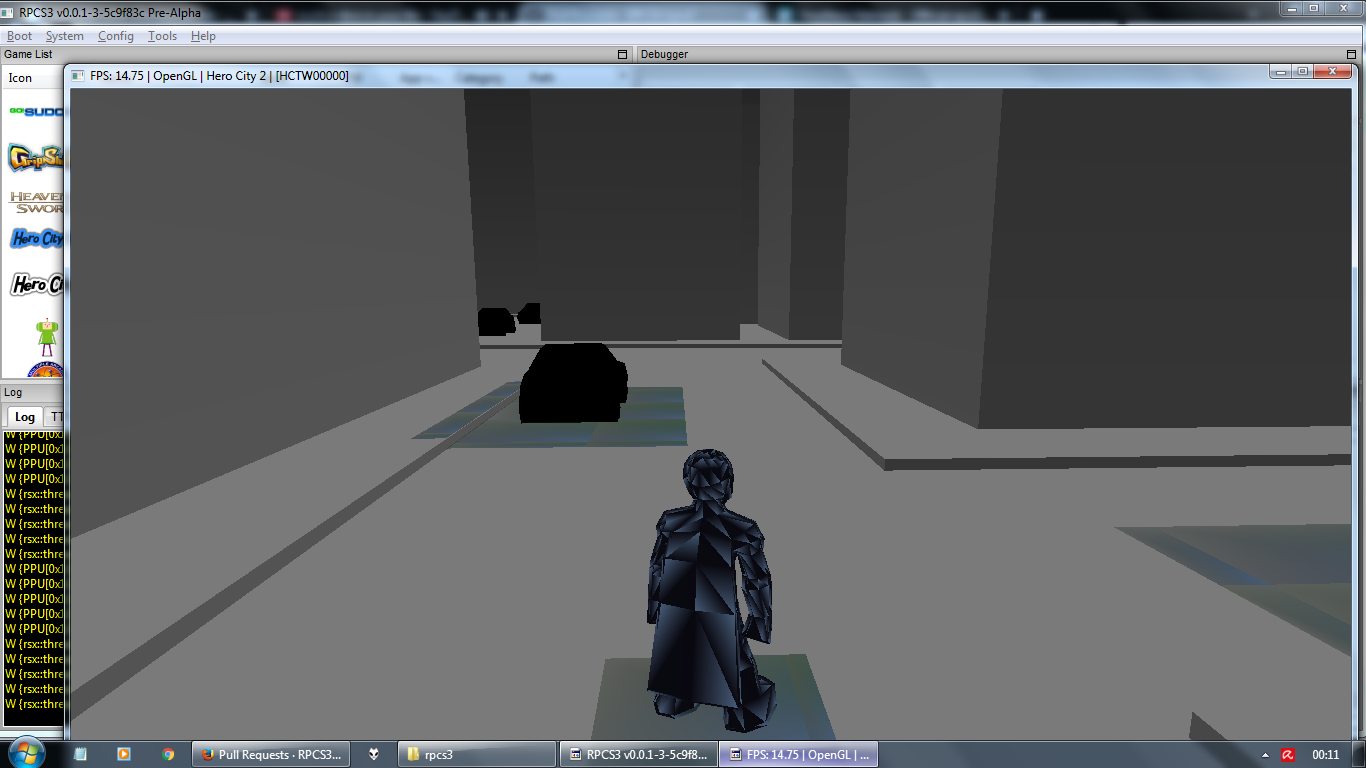Open the Config menu
Viewport: 1366px width, 768px height.
tap(116, 36)
